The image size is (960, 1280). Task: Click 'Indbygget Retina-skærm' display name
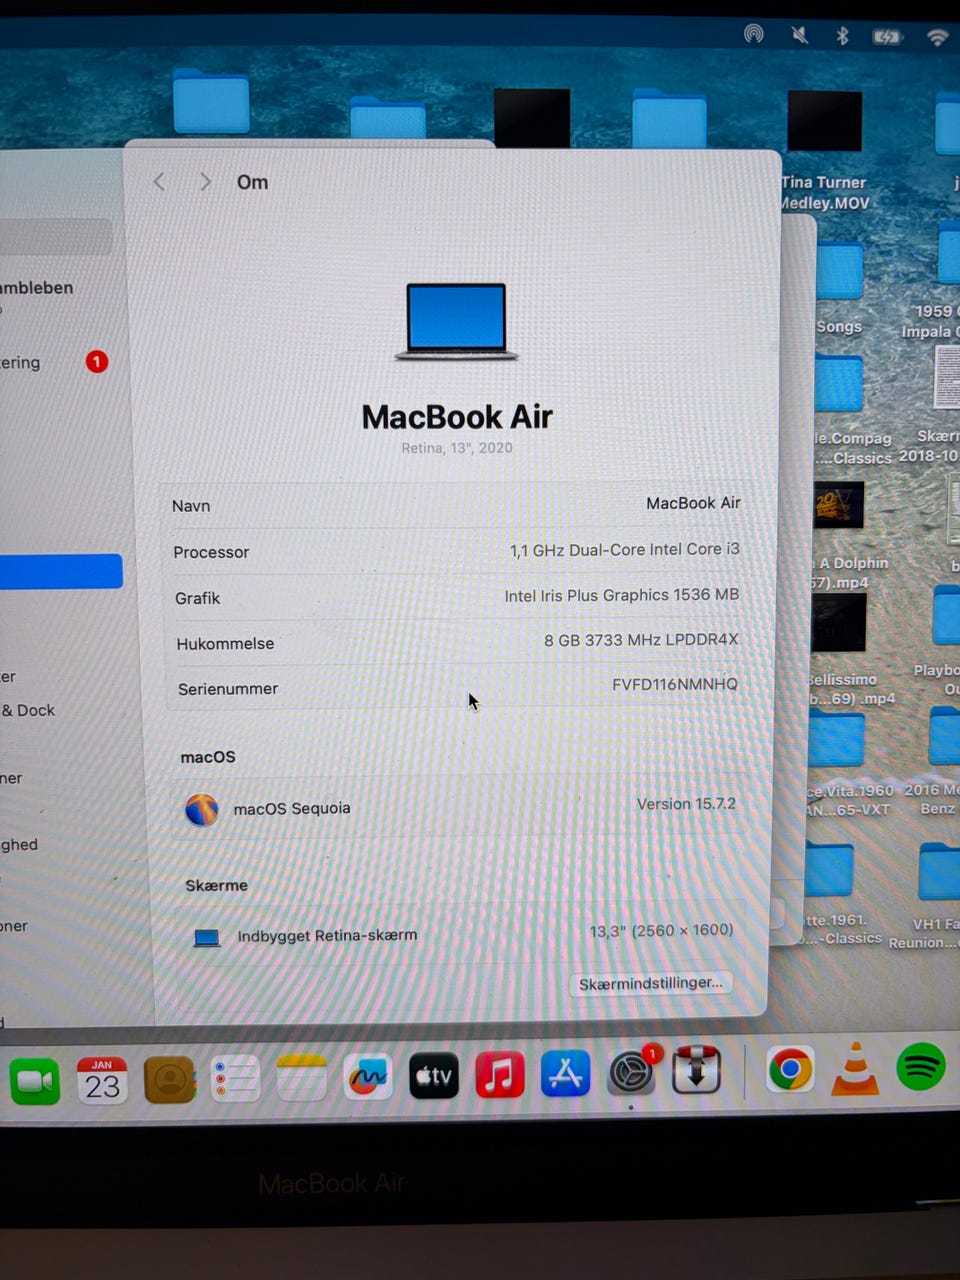tap(327, 936)
